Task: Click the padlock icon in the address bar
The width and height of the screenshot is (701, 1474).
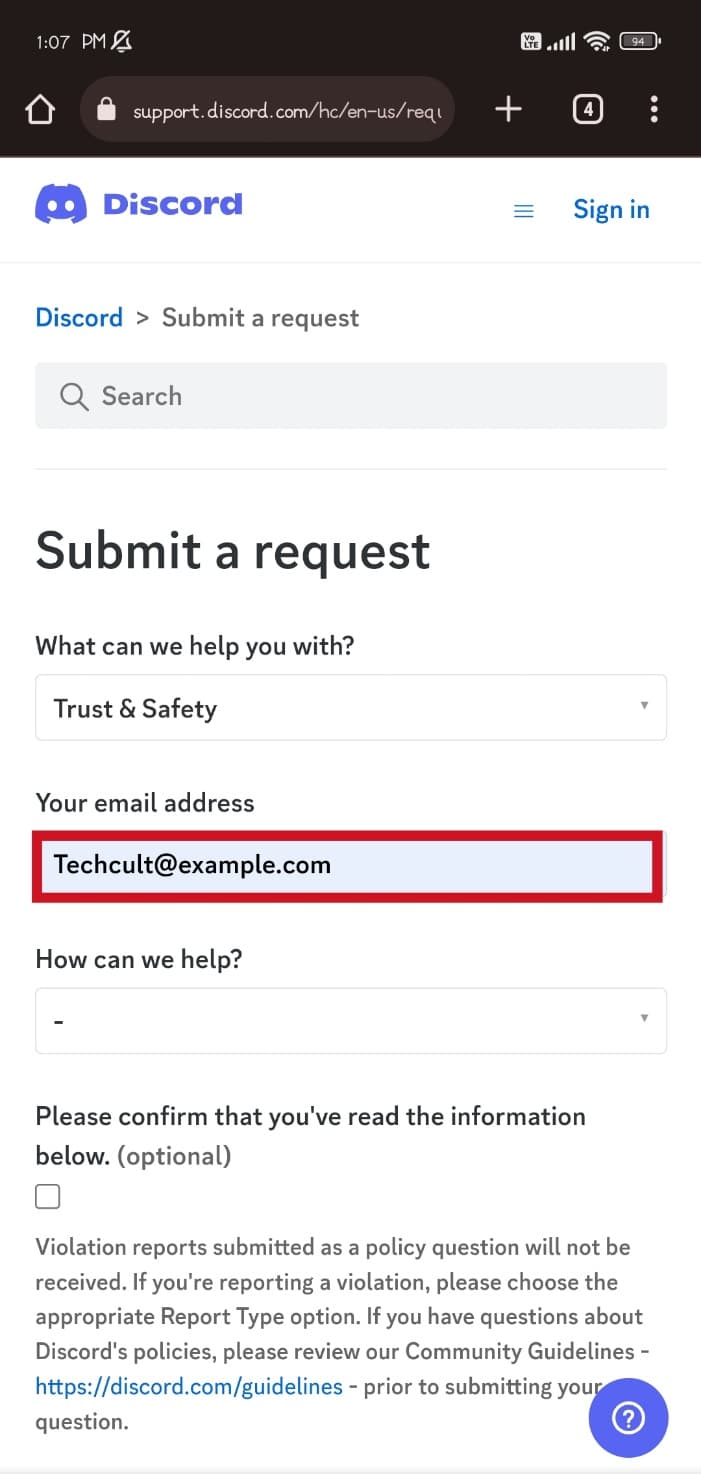Action: click(106, 109)
